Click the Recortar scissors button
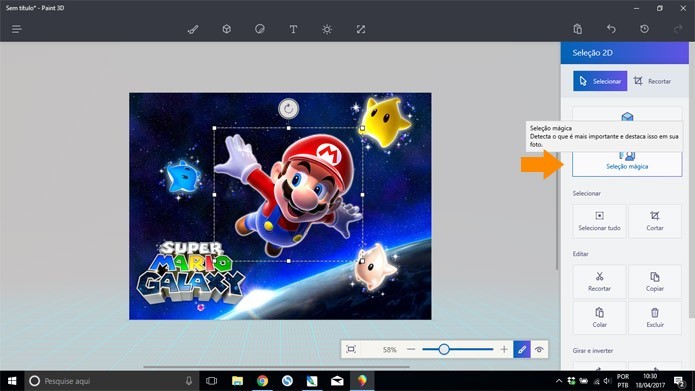 point(599,282)
